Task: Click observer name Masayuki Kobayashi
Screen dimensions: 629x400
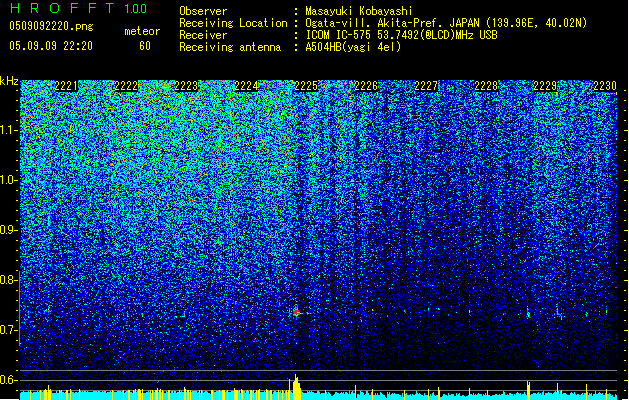Action: point(359,11)
